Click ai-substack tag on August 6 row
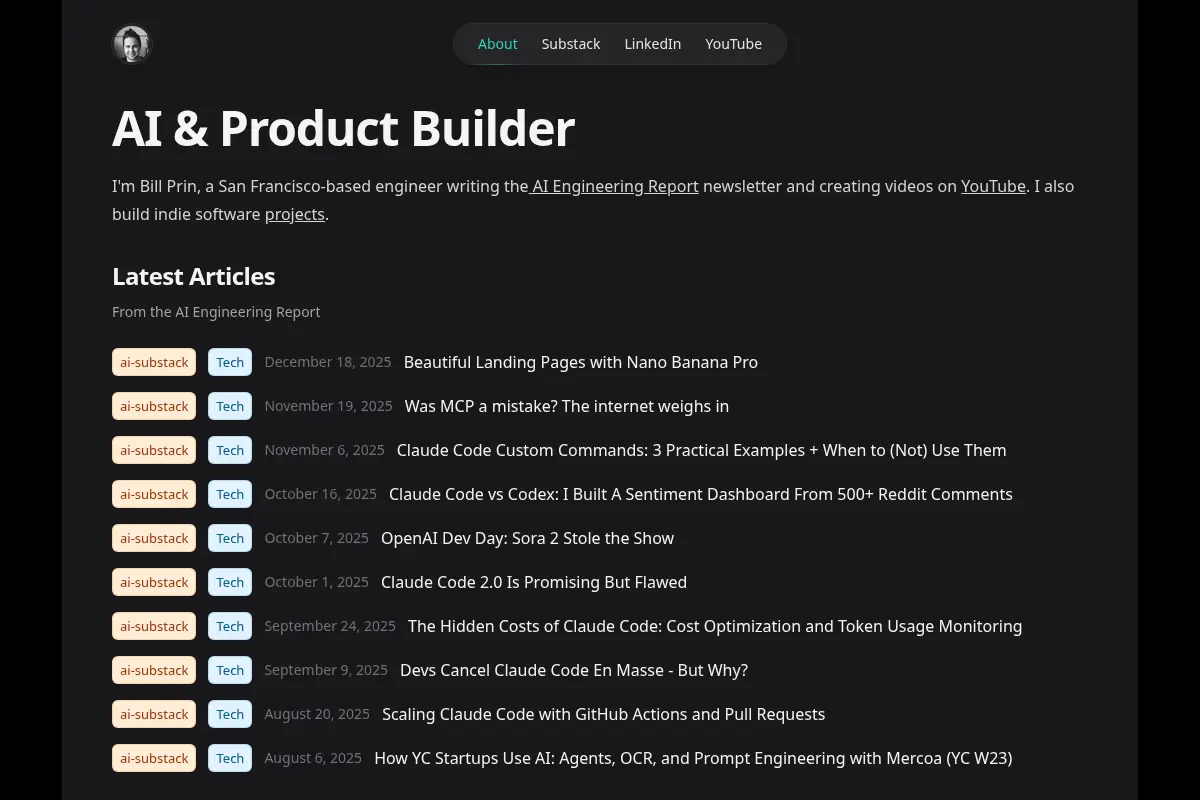Viewport: 1200px width, 800px height. pyautogui.click(x=154, y=758)
